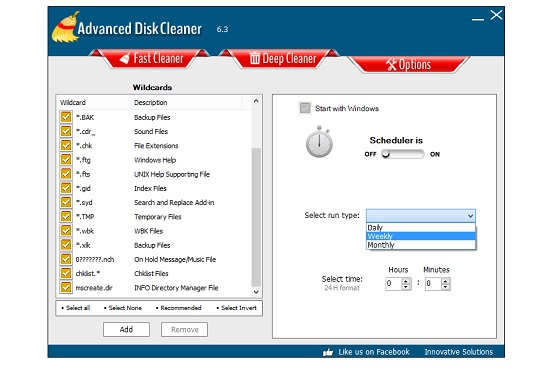550x370 pixels.
Task: Close the Advanced Disk Cleaner window
Action: tap(496, 15)
